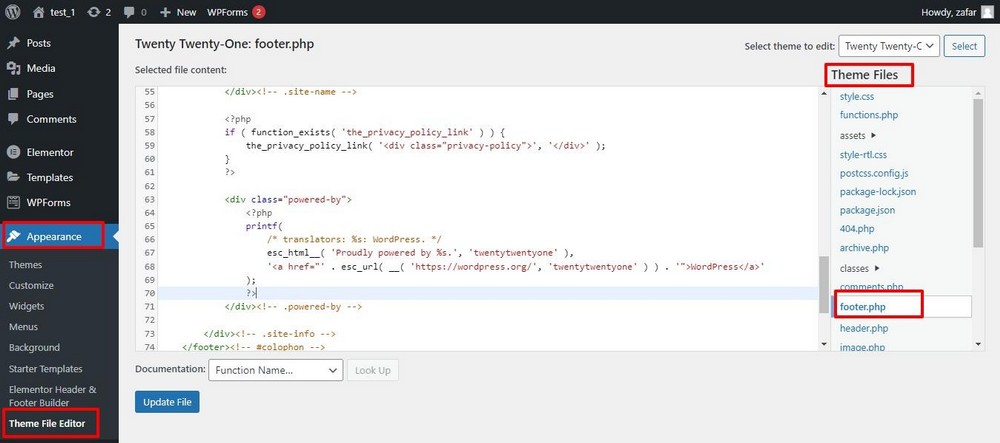Open Theme File Editor submenu item
This screenshot has width=1000, height=443.
47,424
